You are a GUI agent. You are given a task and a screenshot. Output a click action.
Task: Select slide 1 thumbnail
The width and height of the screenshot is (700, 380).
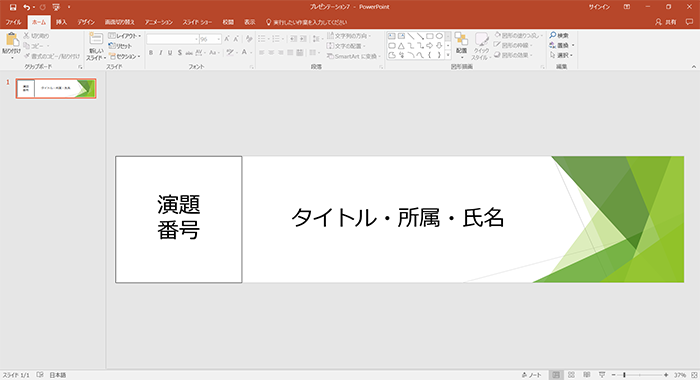[56, 88]
